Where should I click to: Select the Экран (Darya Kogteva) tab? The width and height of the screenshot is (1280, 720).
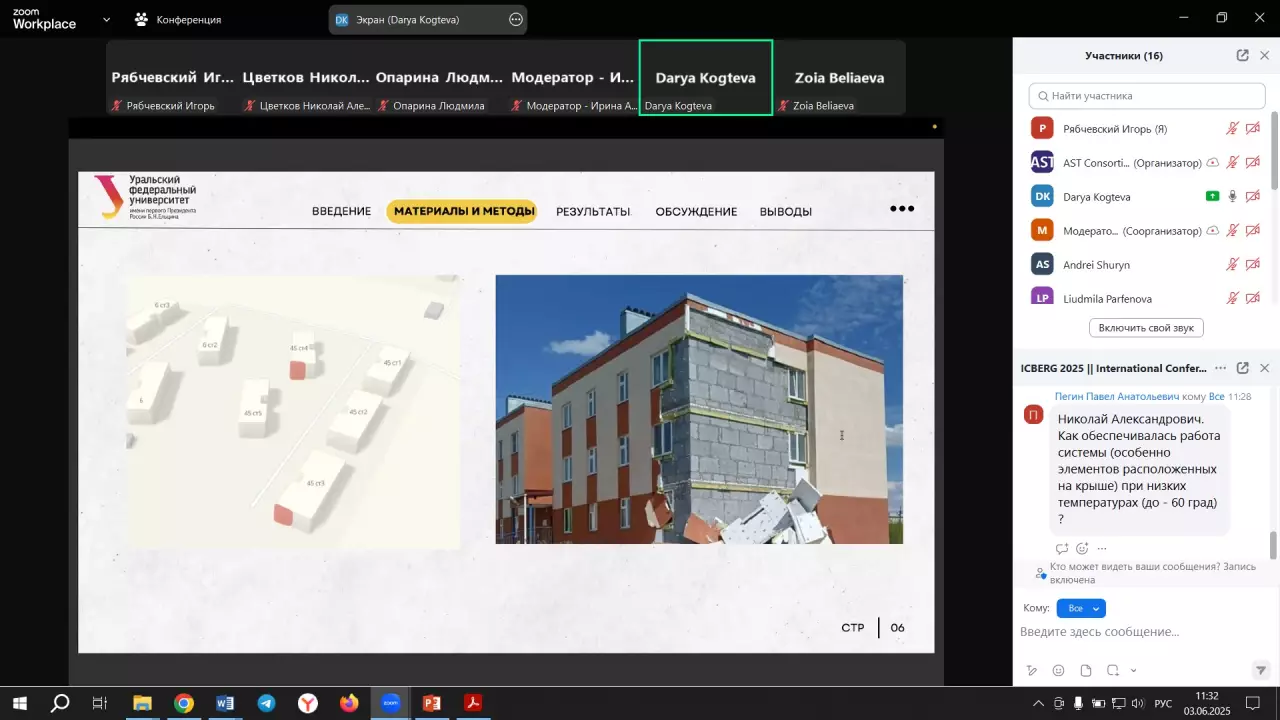pyautogui.click(x=410, y=19)
